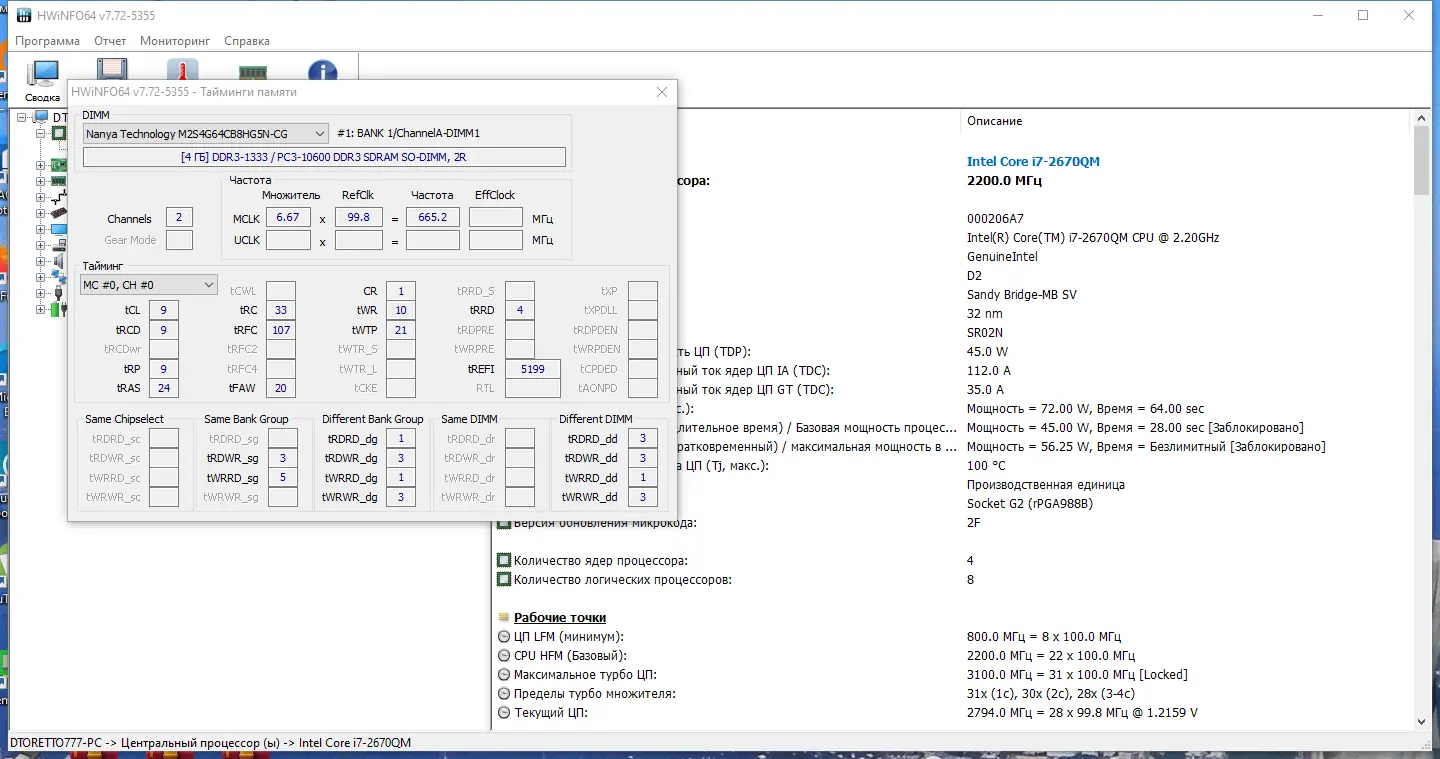Expand the monitor tree node
The width and height of the screenshot is (1440, 759).
tap(41, 229)
